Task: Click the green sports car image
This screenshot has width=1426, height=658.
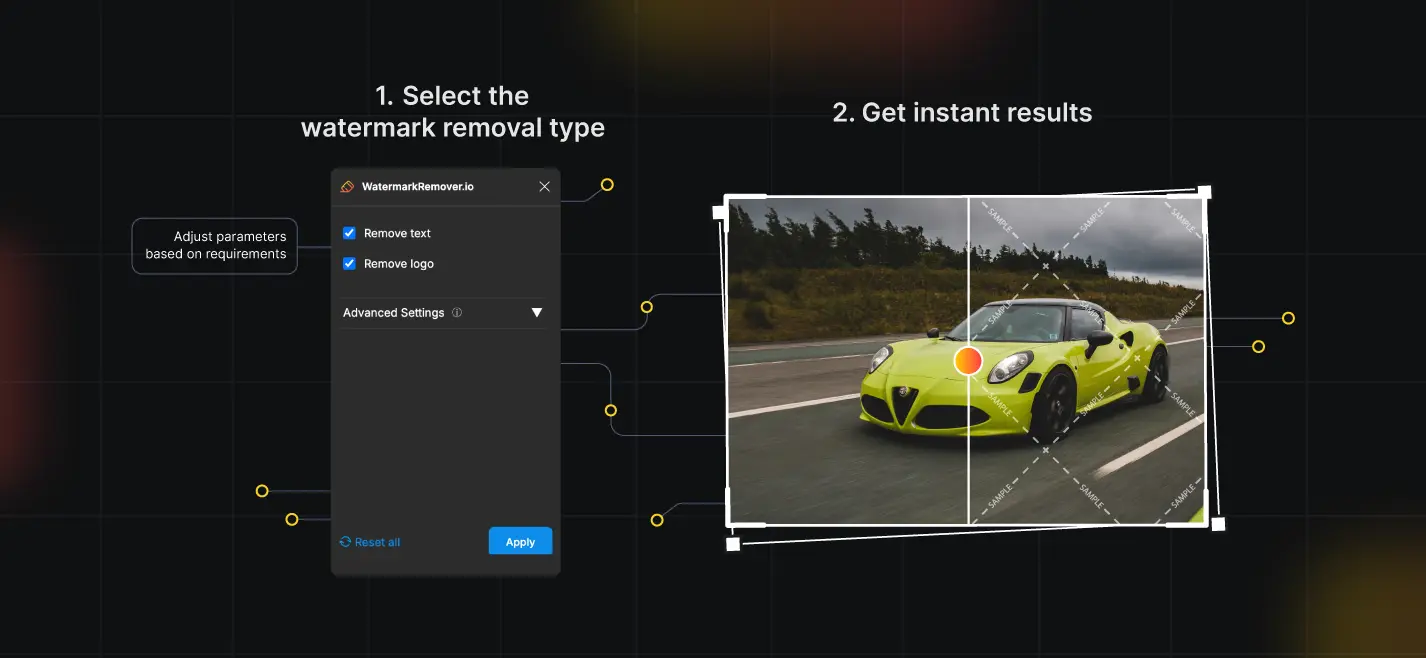Action: click(x=966, y=360)
